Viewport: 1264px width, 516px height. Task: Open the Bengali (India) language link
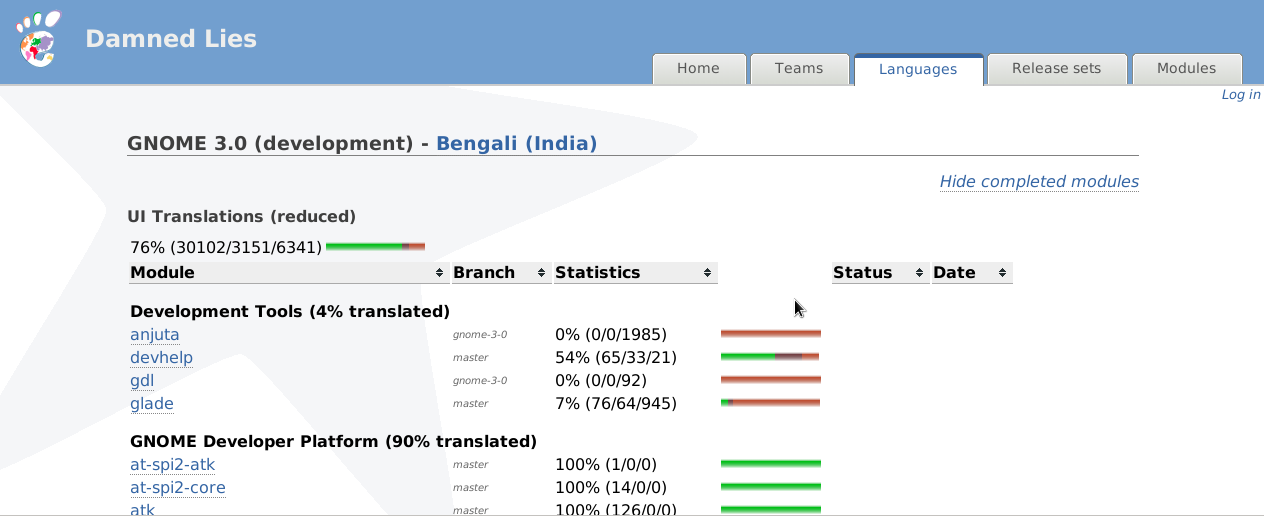pyautogui.click(x=517, y=143)
